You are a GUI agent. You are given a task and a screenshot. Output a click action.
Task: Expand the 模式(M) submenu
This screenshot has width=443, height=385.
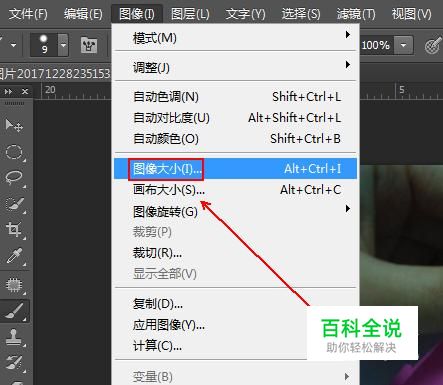point(235,37)
